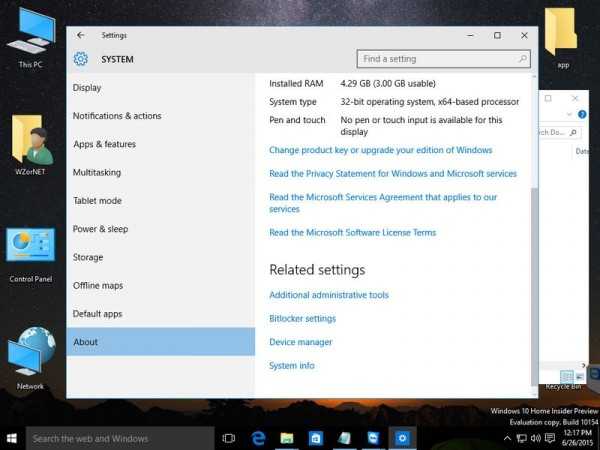The width and height of the screenshot is (600, 450).
Task: Click the search magnifier in Find a setting
Action: pyautogui.click(x=522, y=59)
